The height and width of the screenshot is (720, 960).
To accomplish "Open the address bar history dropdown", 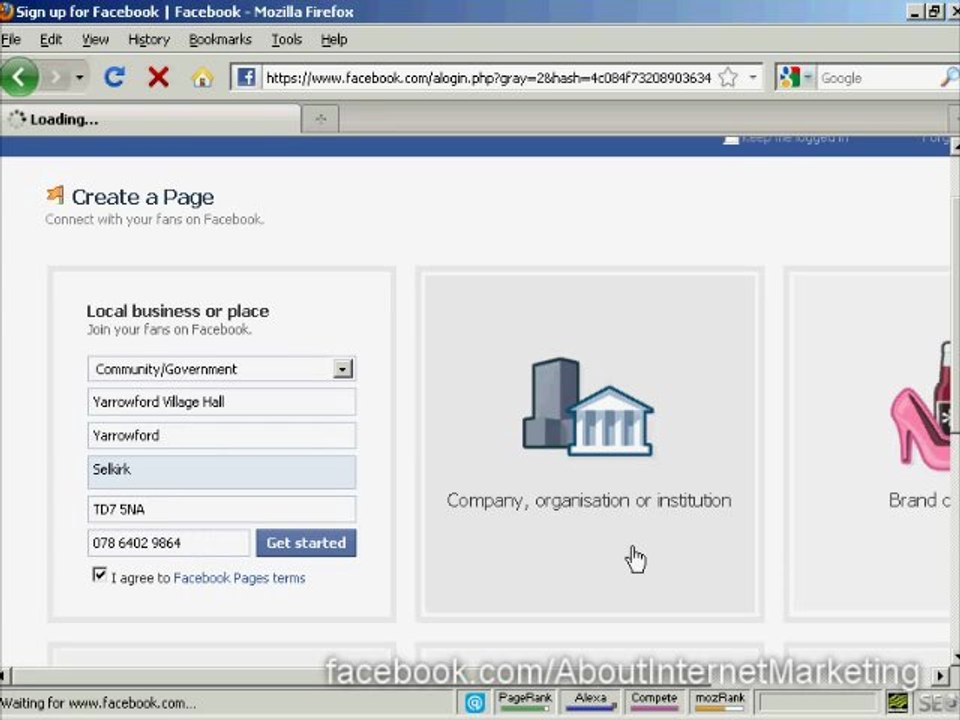I will (752, 78).
